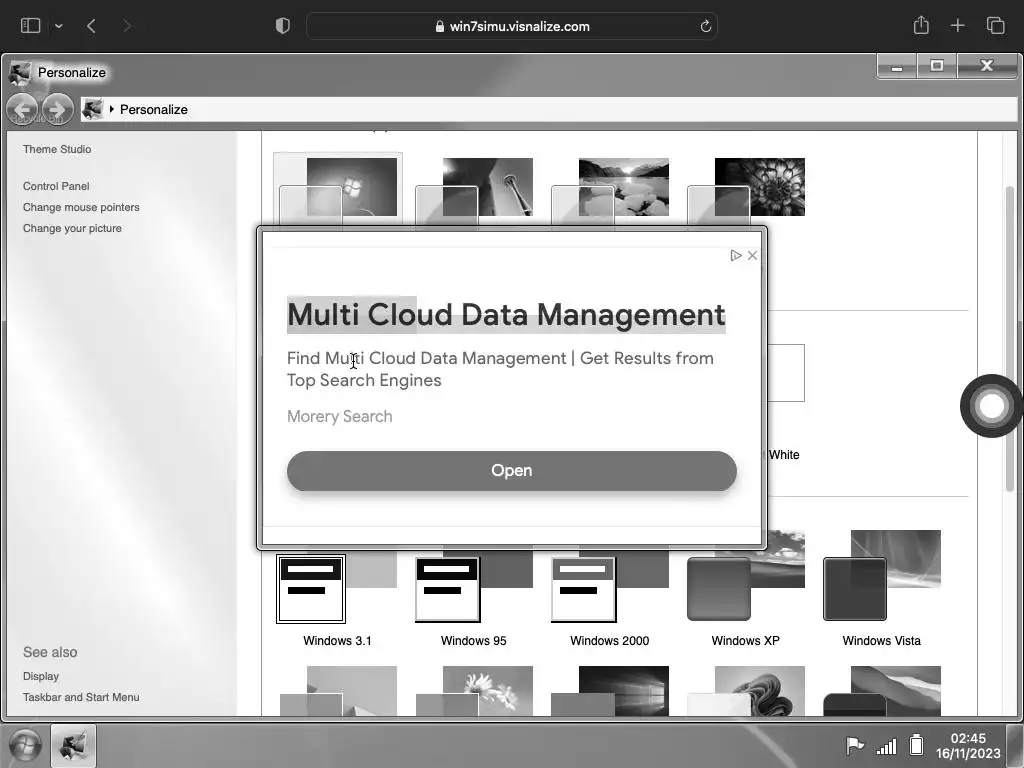Screen dimensions: 1024x768
Task: Click the theme labeled White
Action: (784, 455)
